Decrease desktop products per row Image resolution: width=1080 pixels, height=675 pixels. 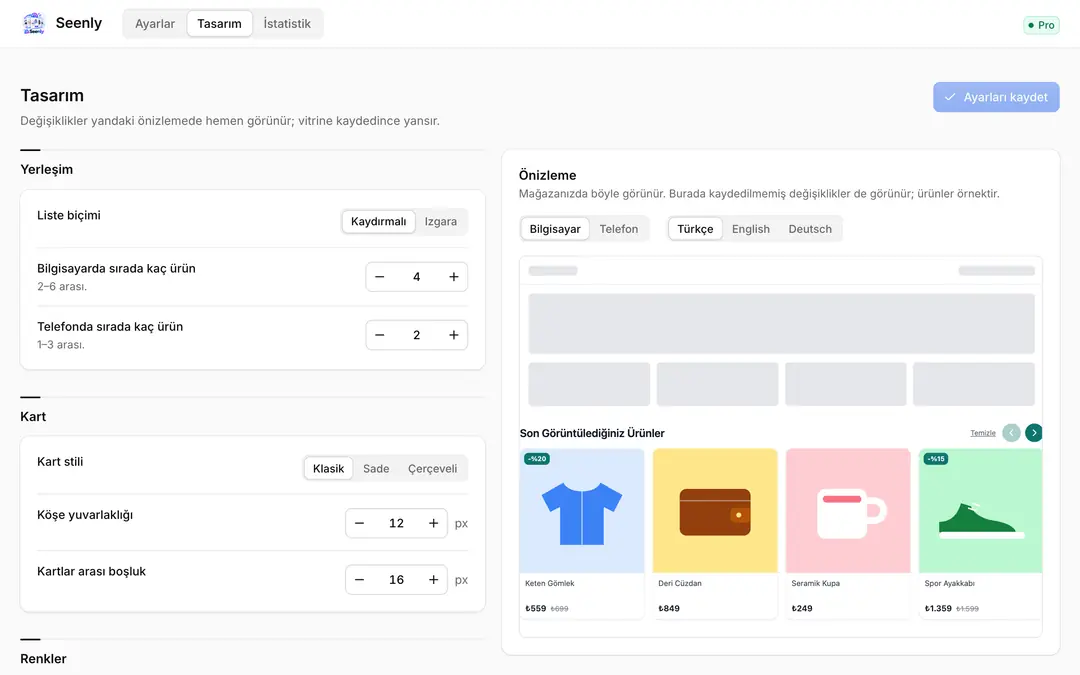(380, 277)
